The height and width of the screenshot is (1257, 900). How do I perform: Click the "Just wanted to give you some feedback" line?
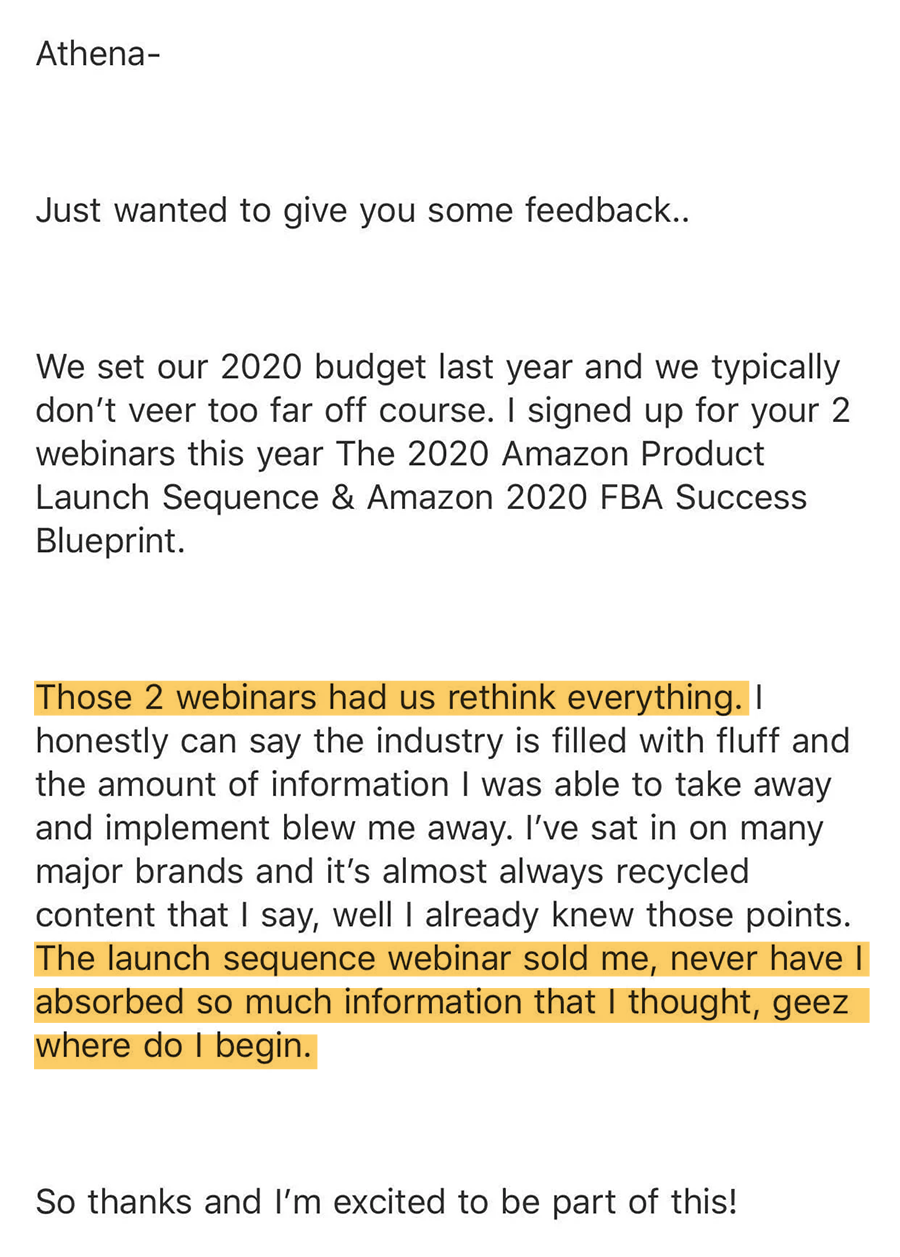tap(362, 210)
